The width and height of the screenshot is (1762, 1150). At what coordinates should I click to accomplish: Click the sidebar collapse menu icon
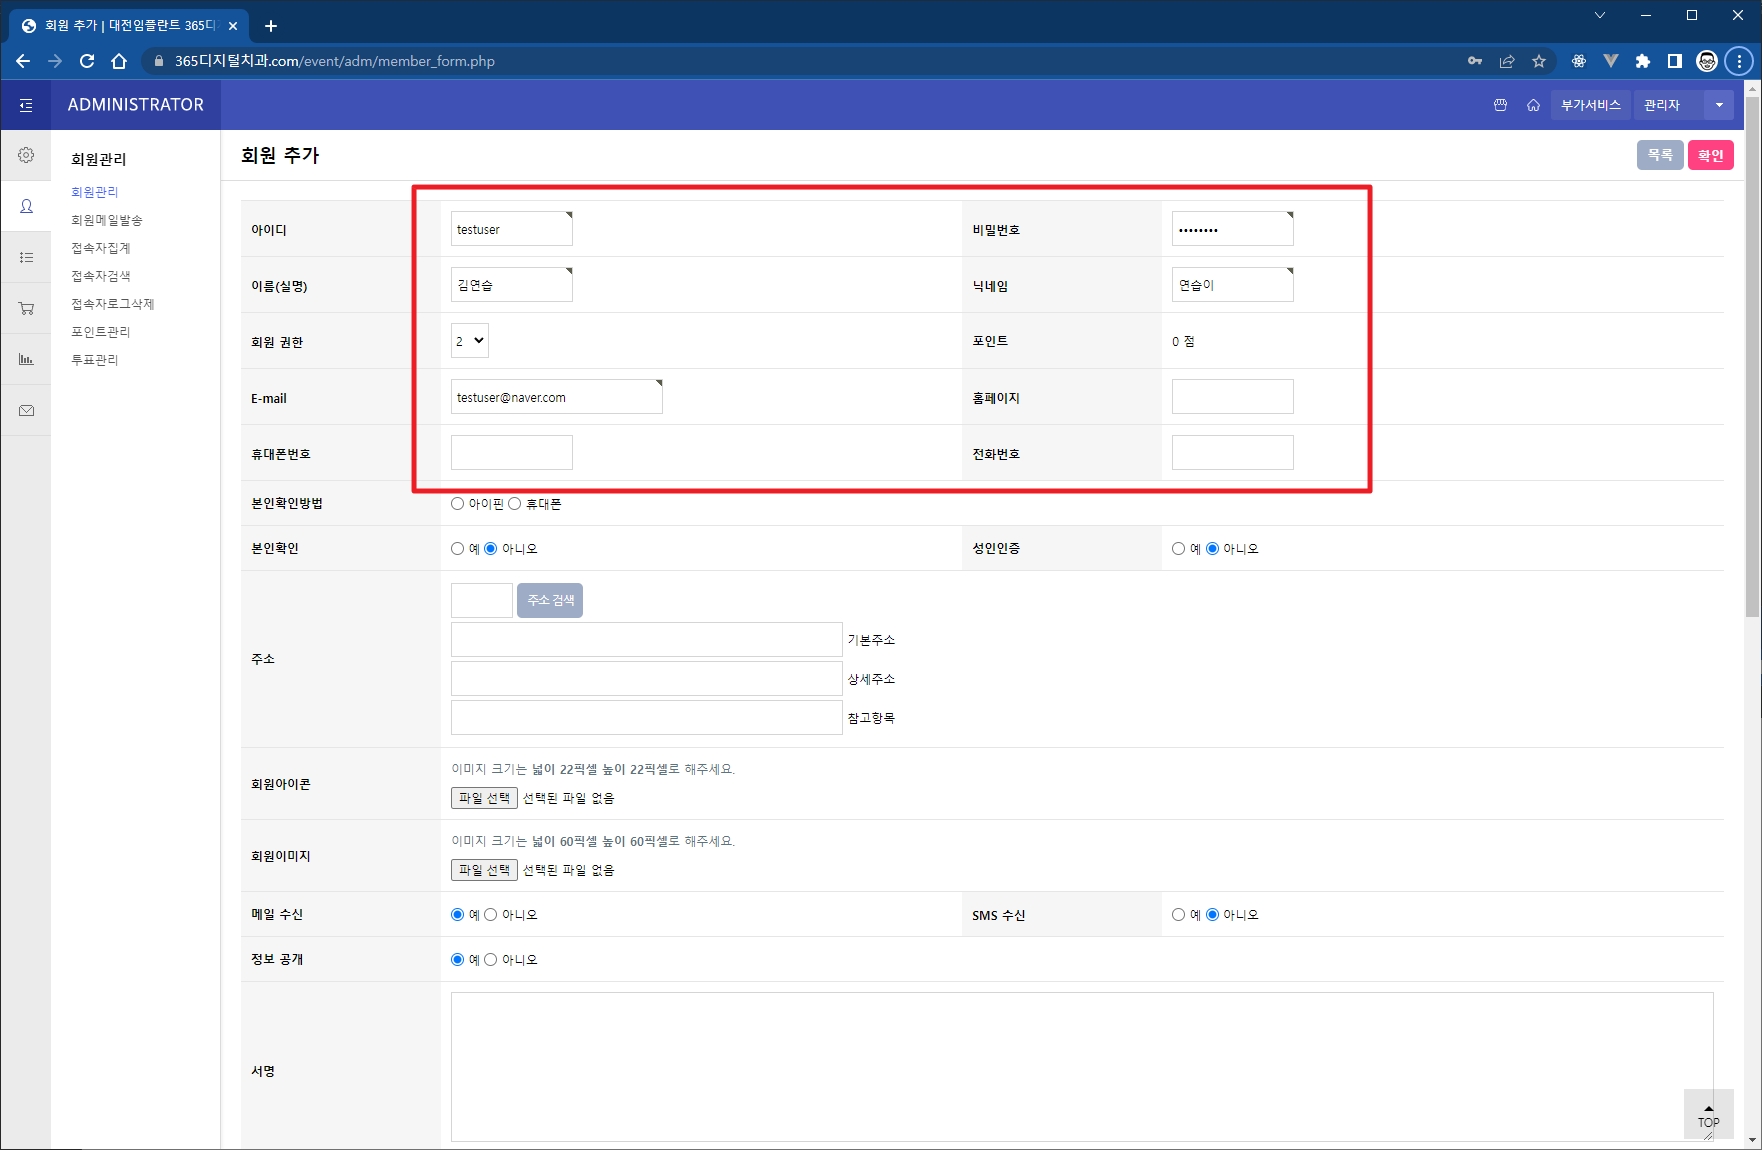click(26, 105)
